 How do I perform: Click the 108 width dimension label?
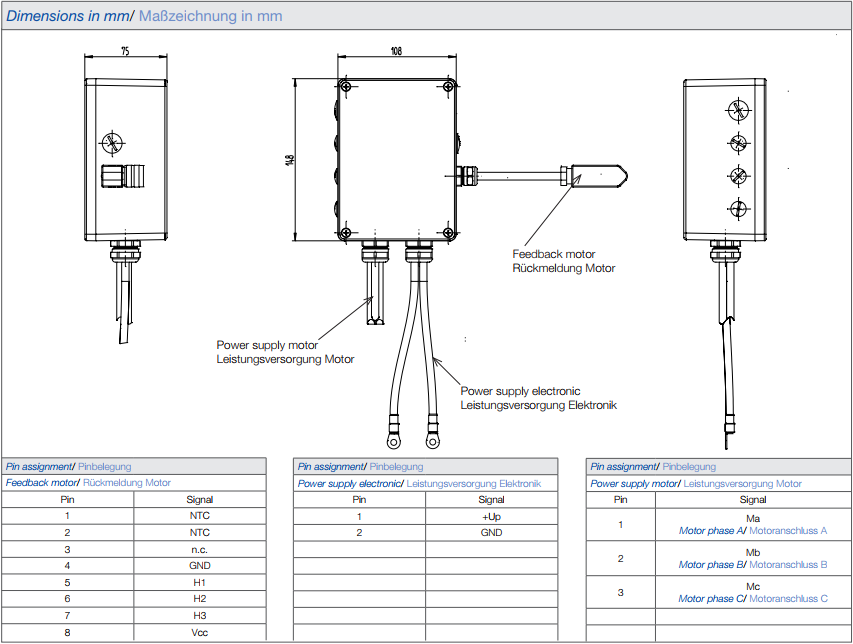[x=396, y=51]
